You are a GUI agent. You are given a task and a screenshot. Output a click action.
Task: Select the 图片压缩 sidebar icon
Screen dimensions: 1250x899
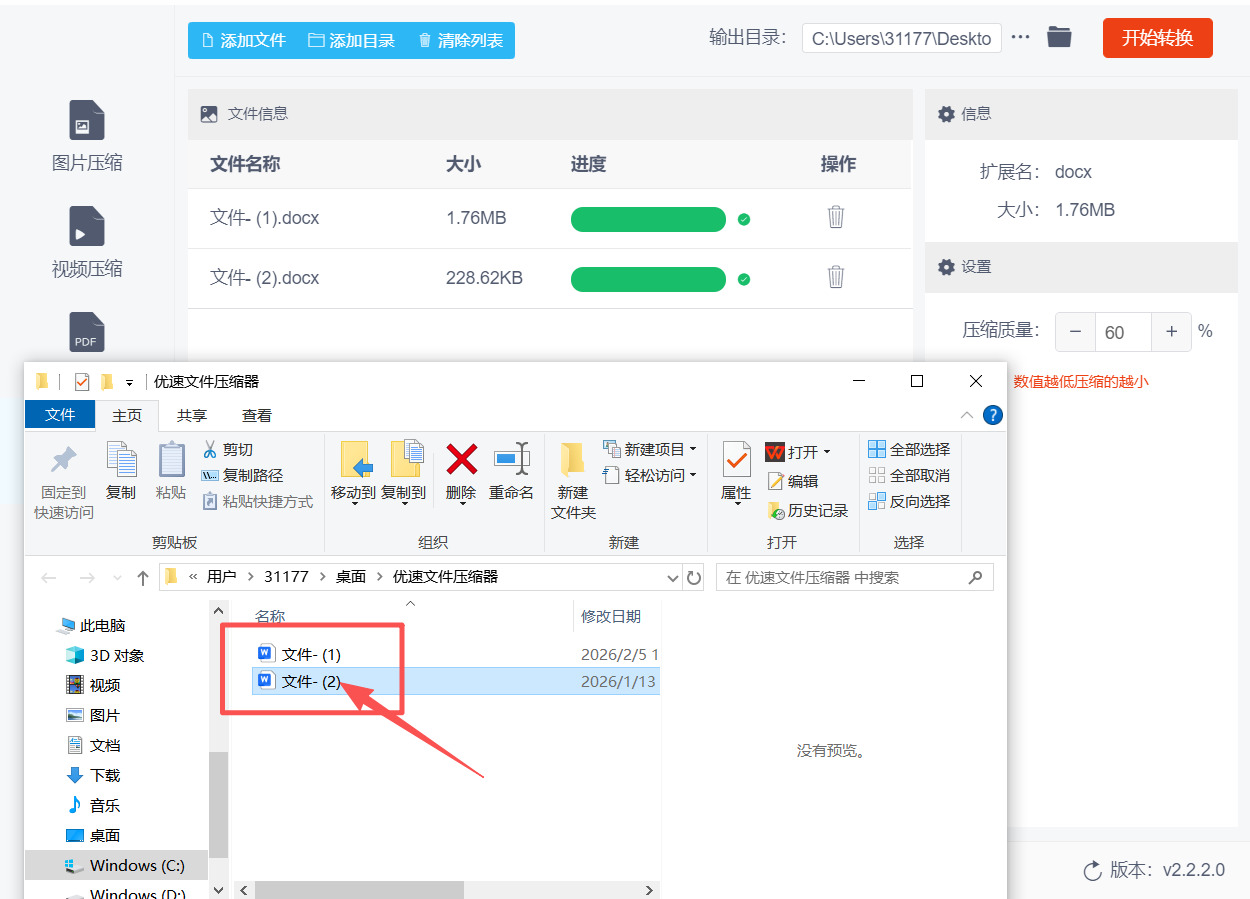pyautogui.click(x=86, y=135)
